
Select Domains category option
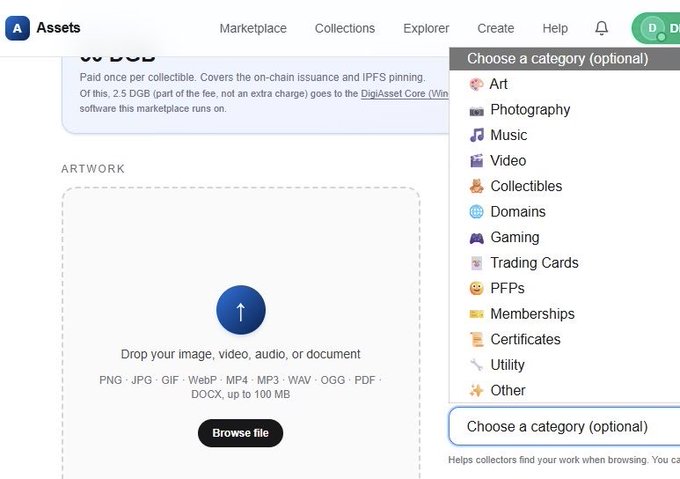[565, 212]
